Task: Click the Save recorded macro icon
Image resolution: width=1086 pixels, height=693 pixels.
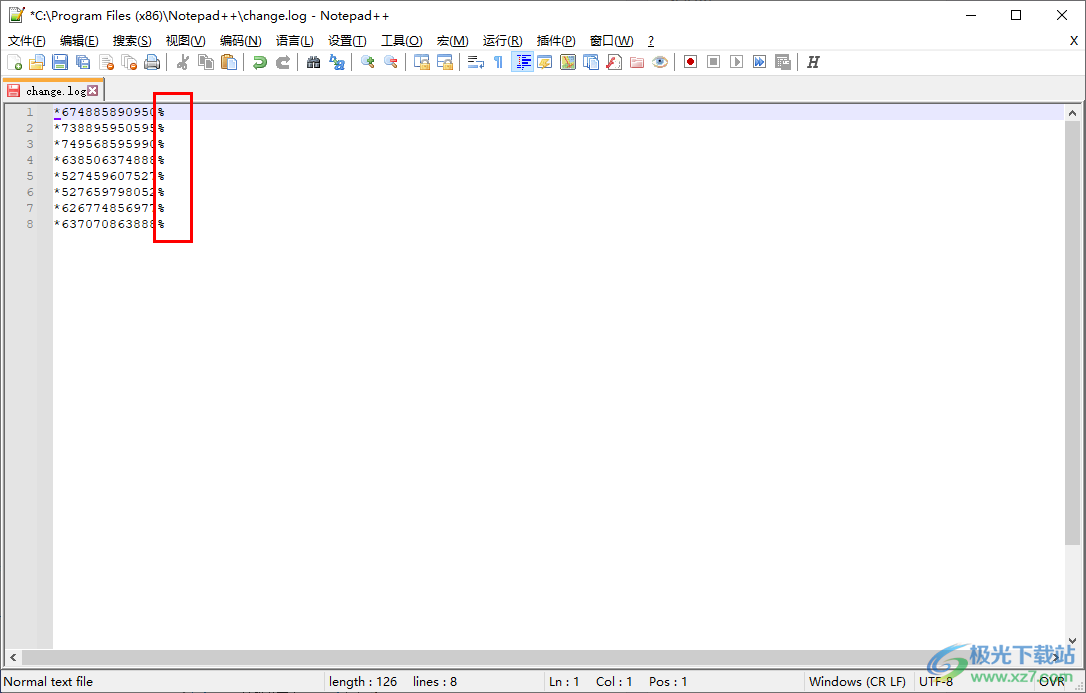Action: (783, 62)
